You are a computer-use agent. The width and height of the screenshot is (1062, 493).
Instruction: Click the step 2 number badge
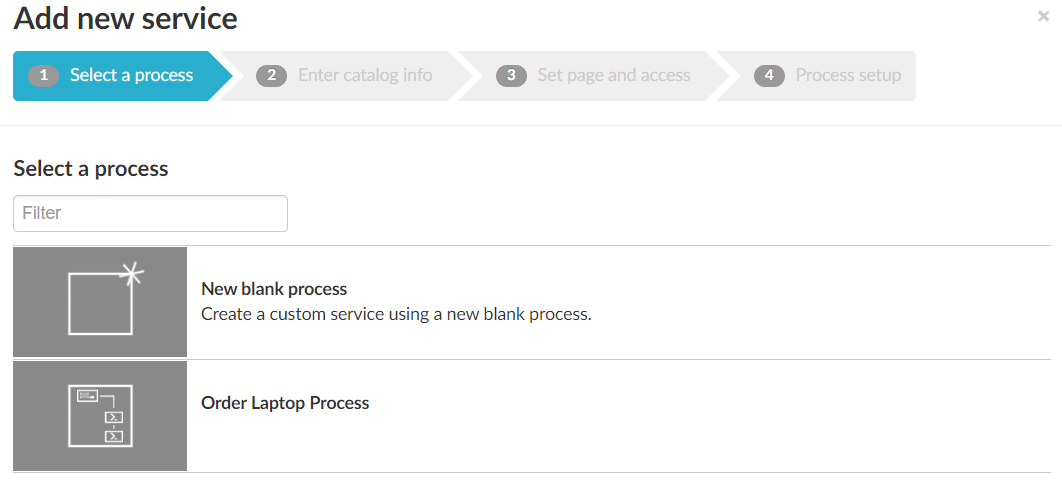coord(271,76)
